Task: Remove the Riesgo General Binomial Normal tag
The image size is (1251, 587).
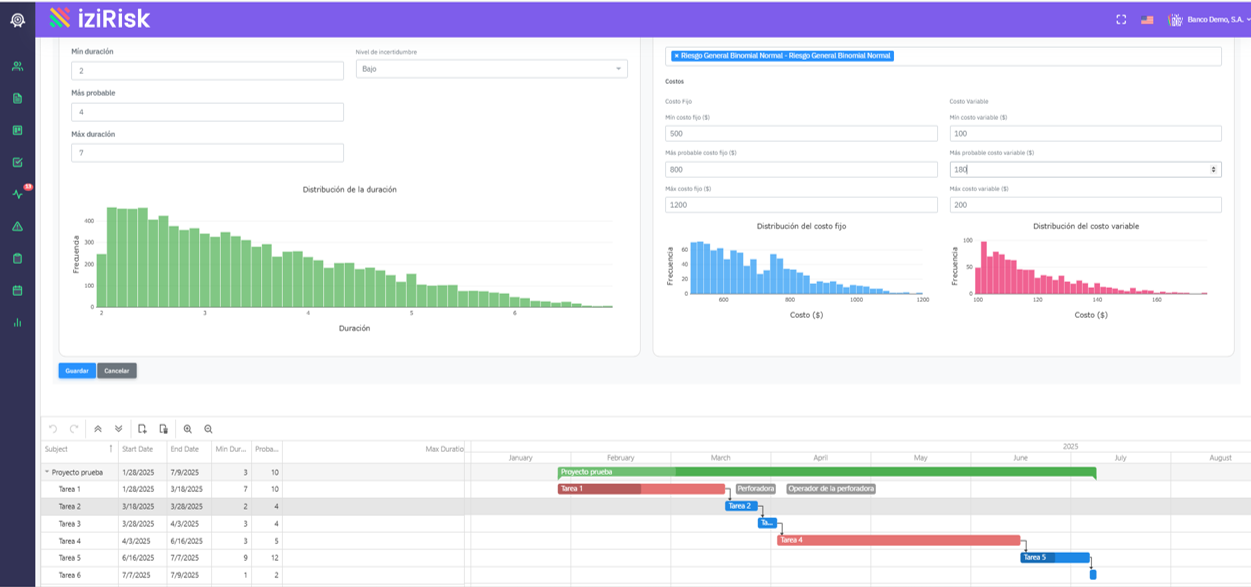Action: [x=676, y=56]
